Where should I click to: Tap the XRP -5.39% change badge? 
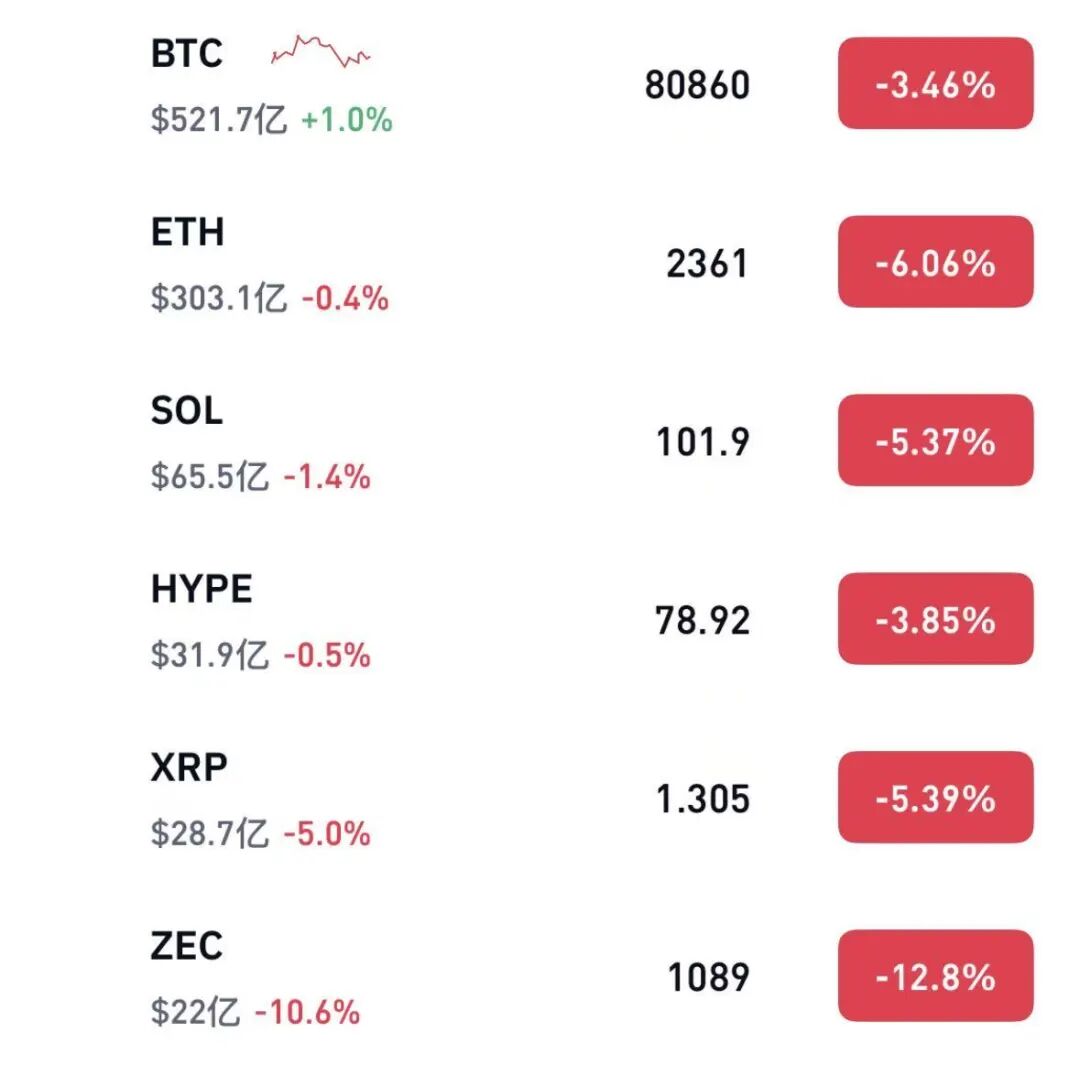[x=935, y=797]
